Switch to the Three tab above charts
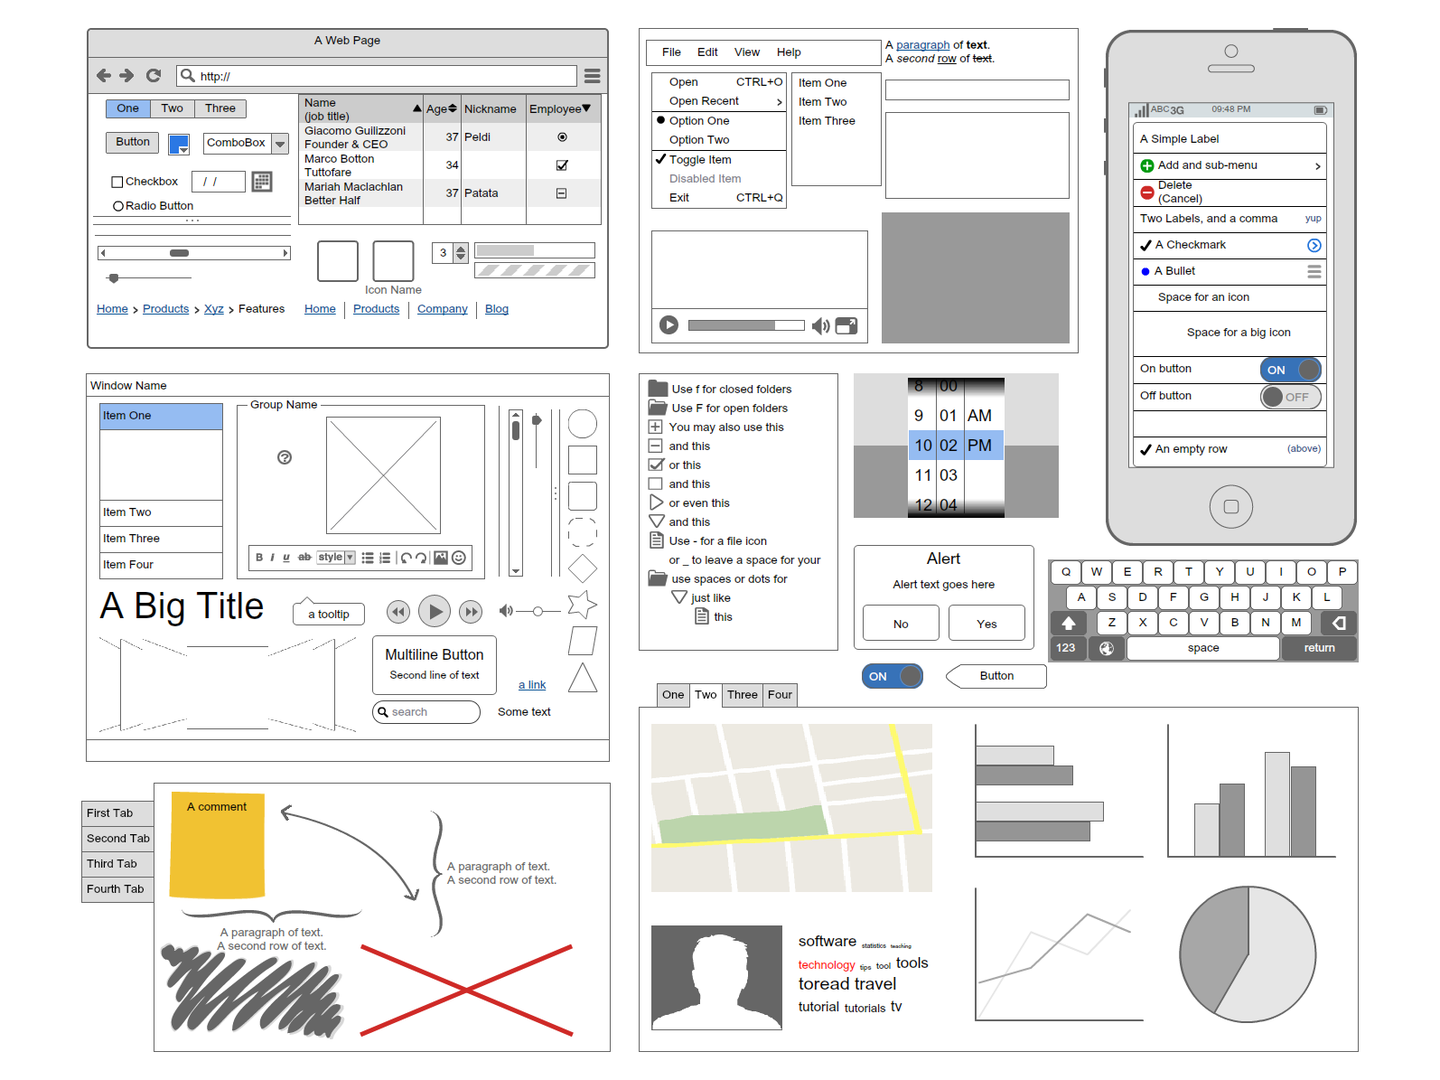The height and width of the screenshot is (1080, 1440). click(x=742, y=695)
